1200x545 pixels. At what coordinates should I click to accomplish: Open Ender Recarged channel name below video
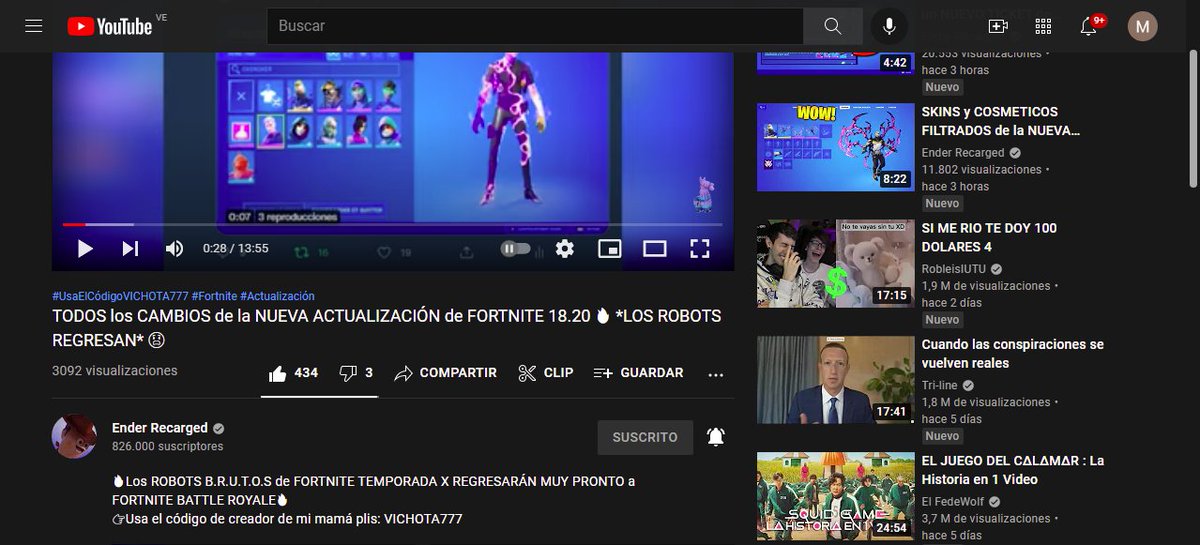pyautogui.click(x=160, y=428)
